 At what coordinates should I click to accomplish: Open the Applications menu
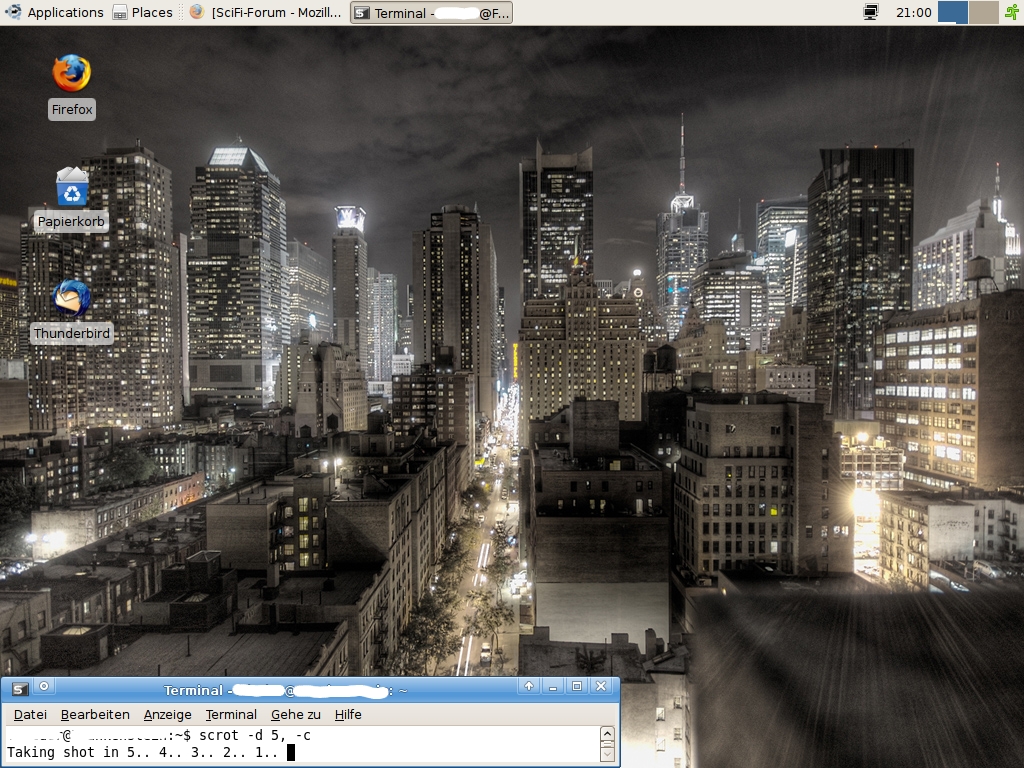click(x=55, y=12)
